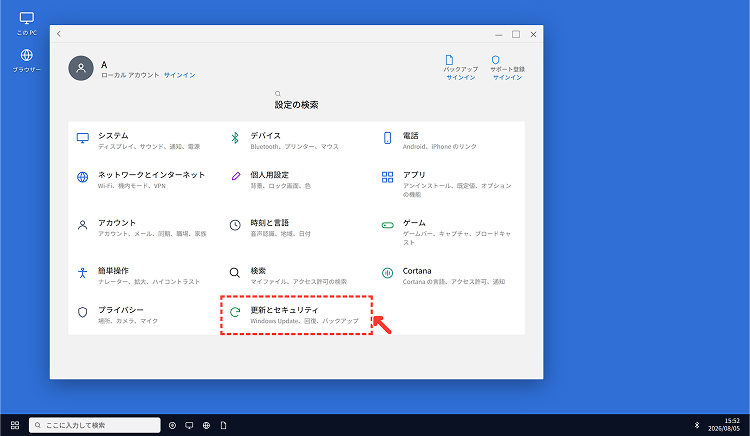
Task: Open the Cortana category title
Action: tap(417, 271)
